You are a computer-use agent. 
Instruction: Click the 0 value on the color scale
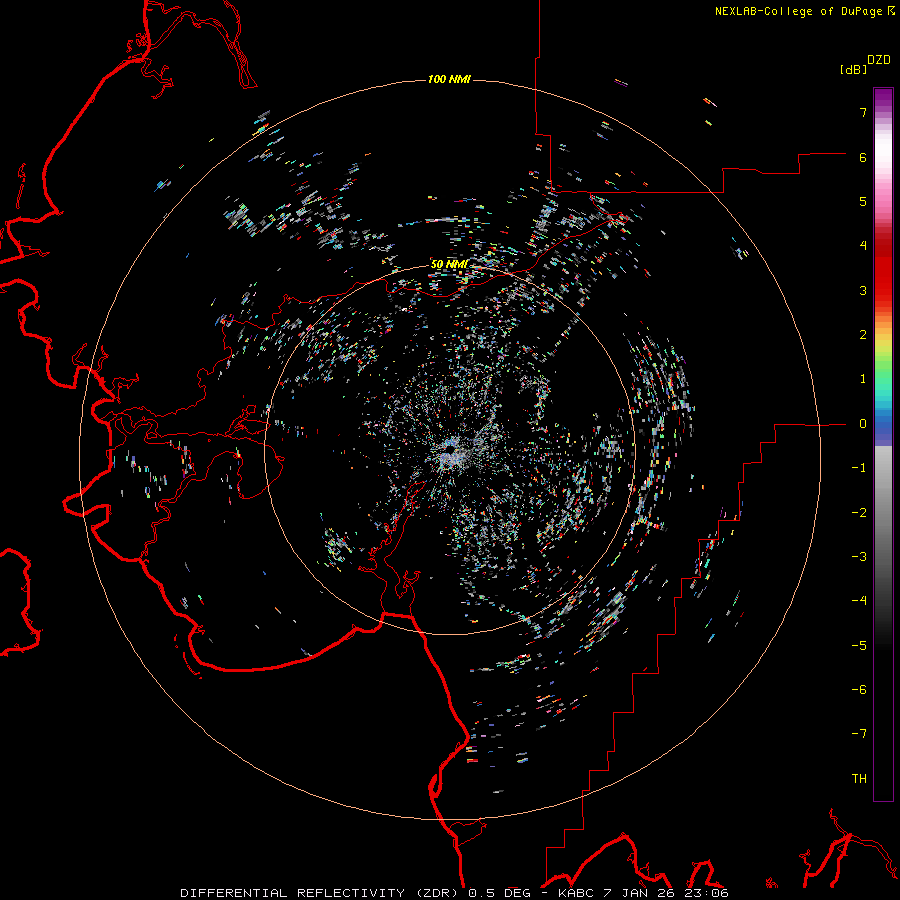point(863,424)
